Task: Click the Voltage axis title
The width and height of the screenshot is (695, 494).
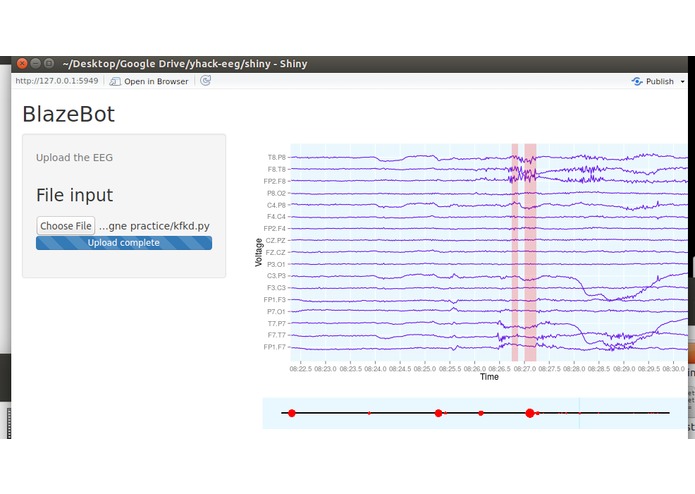Action: coord(258,252)
